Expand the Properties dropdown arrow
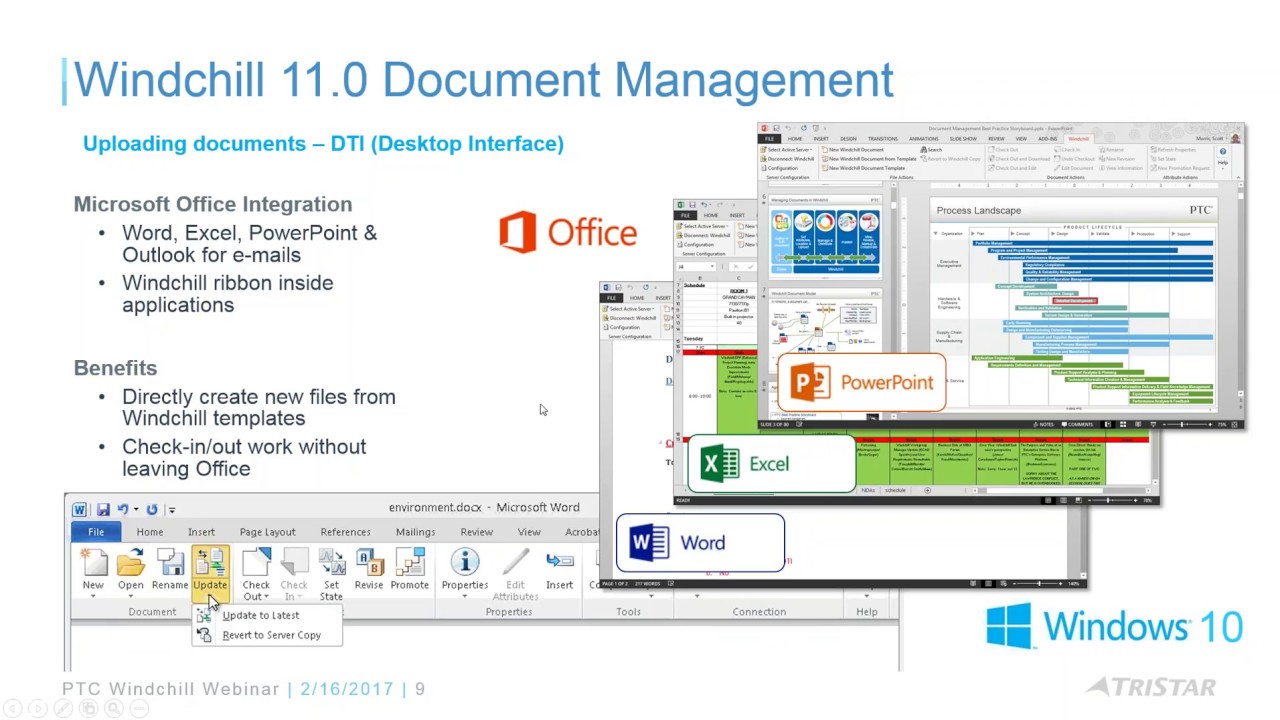1280x720 pixels. [x=465, y=596]
